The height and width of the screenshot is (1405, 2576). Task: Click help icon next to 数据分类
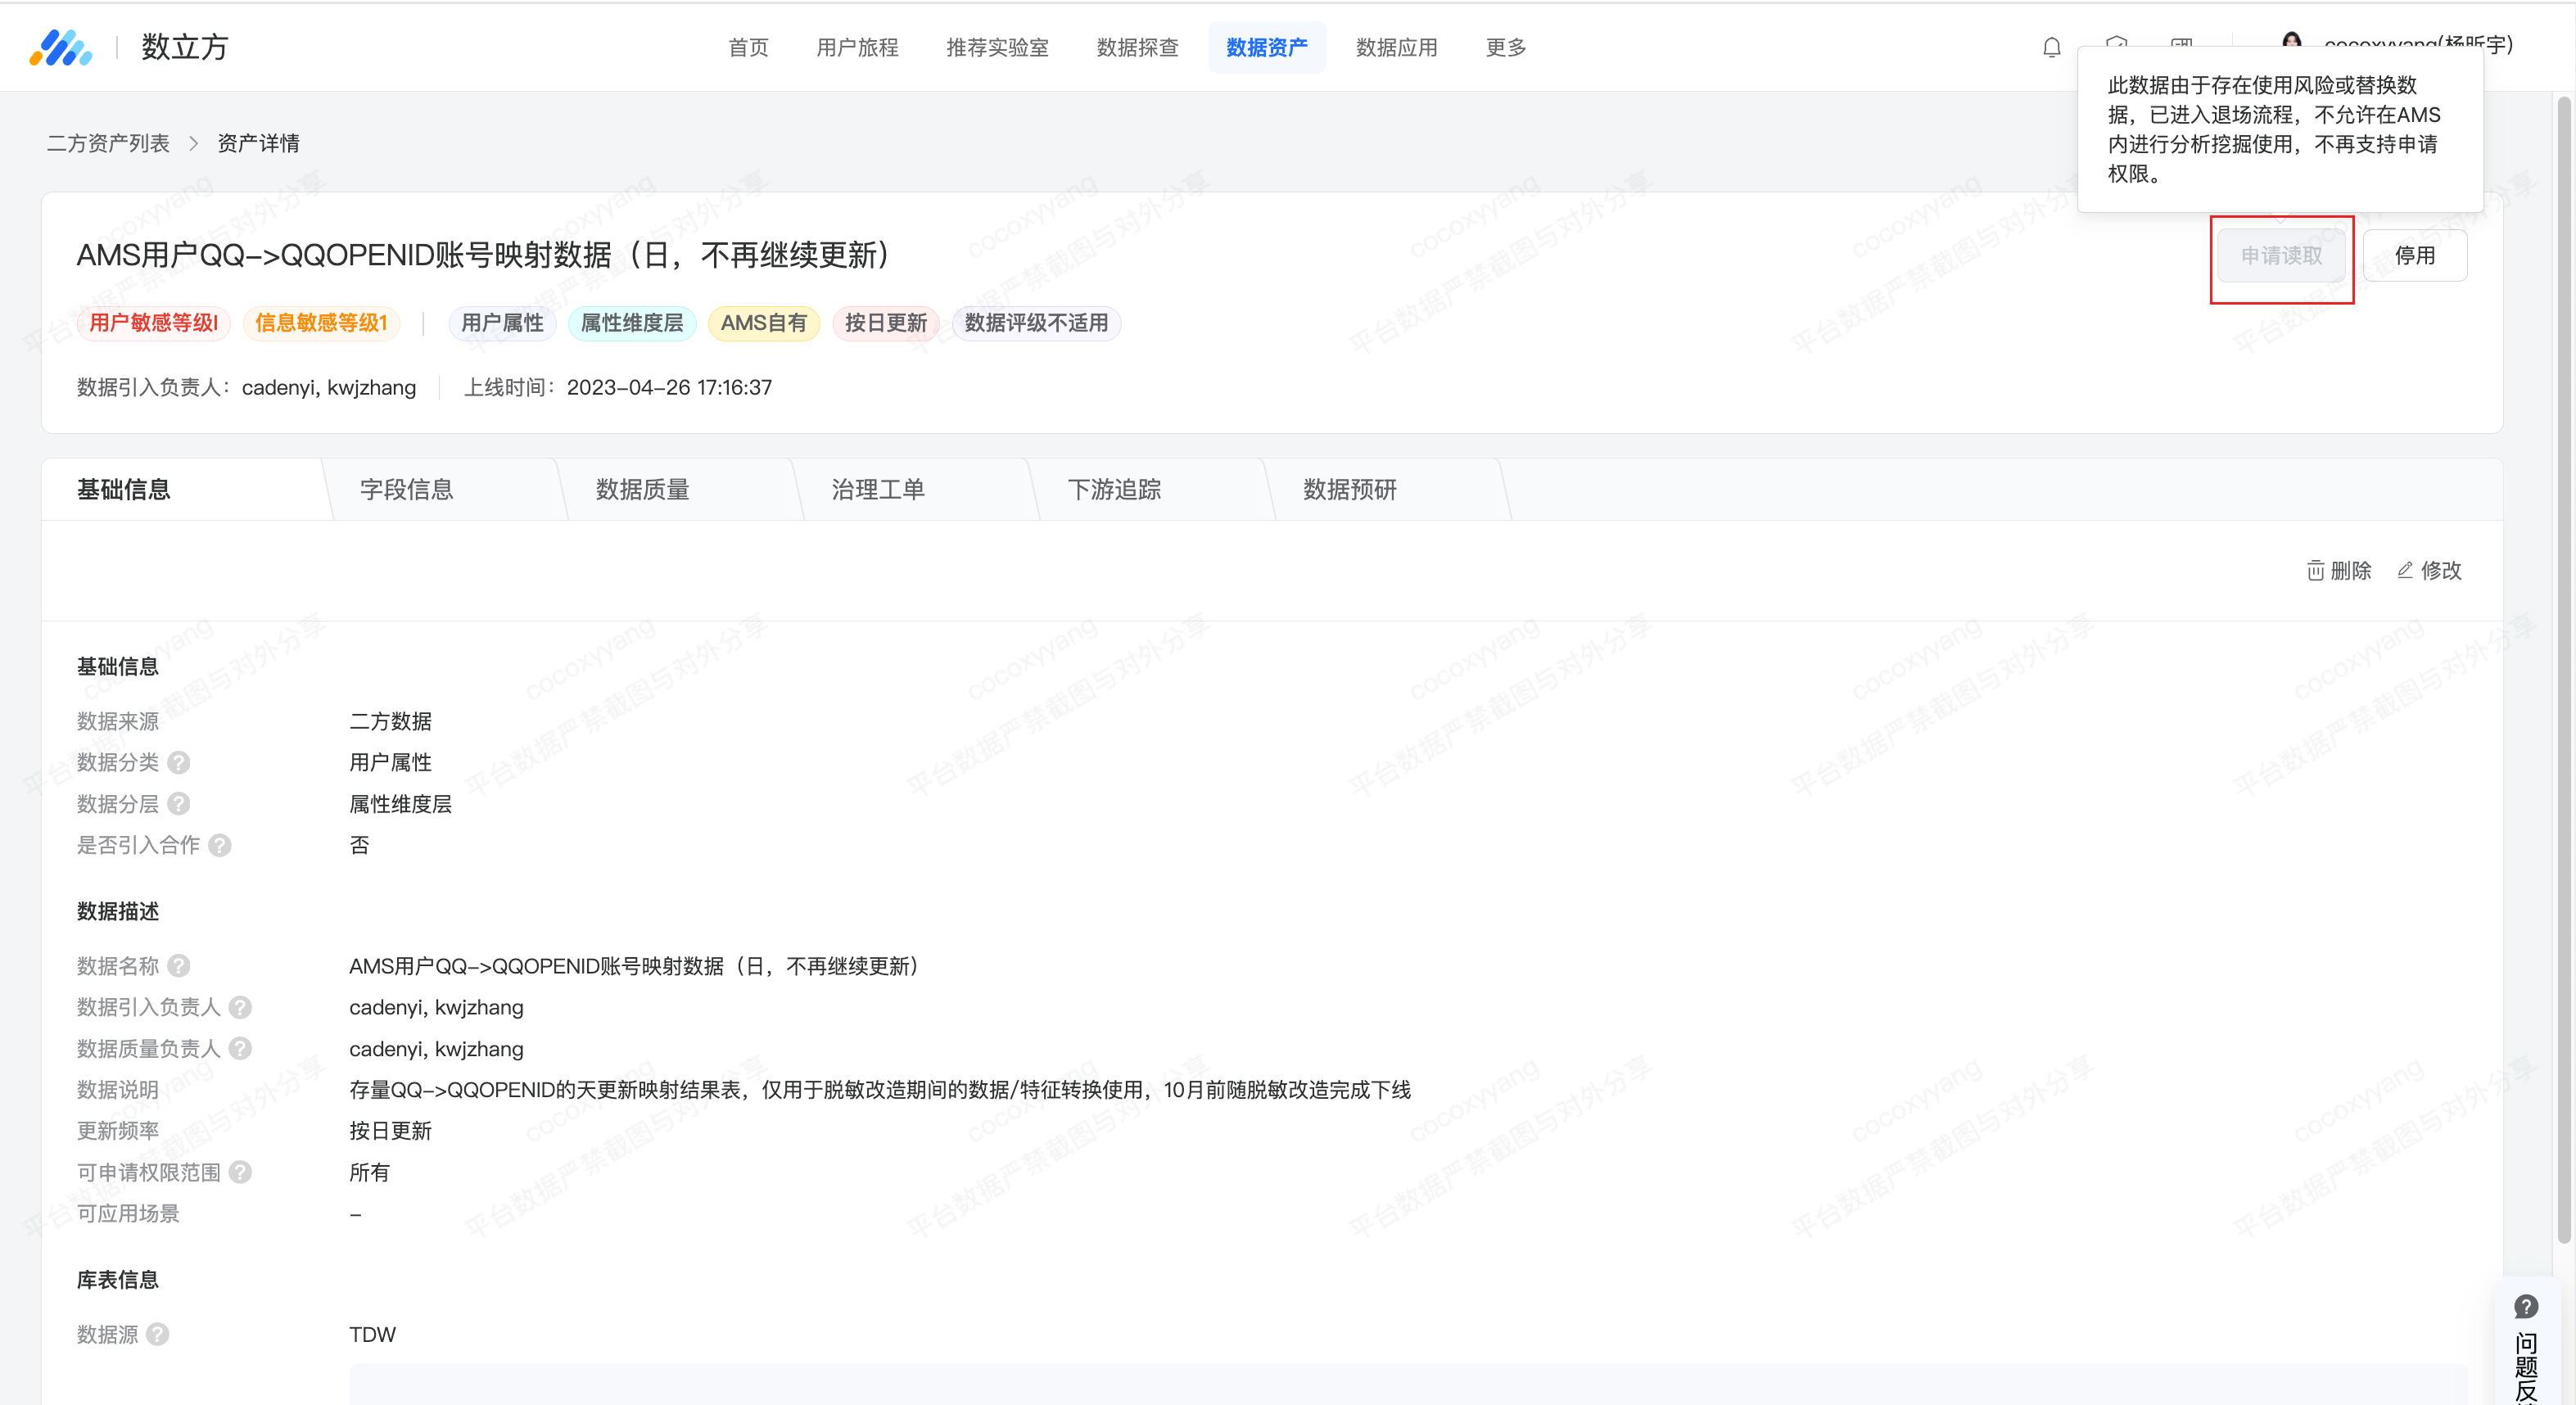179,762
